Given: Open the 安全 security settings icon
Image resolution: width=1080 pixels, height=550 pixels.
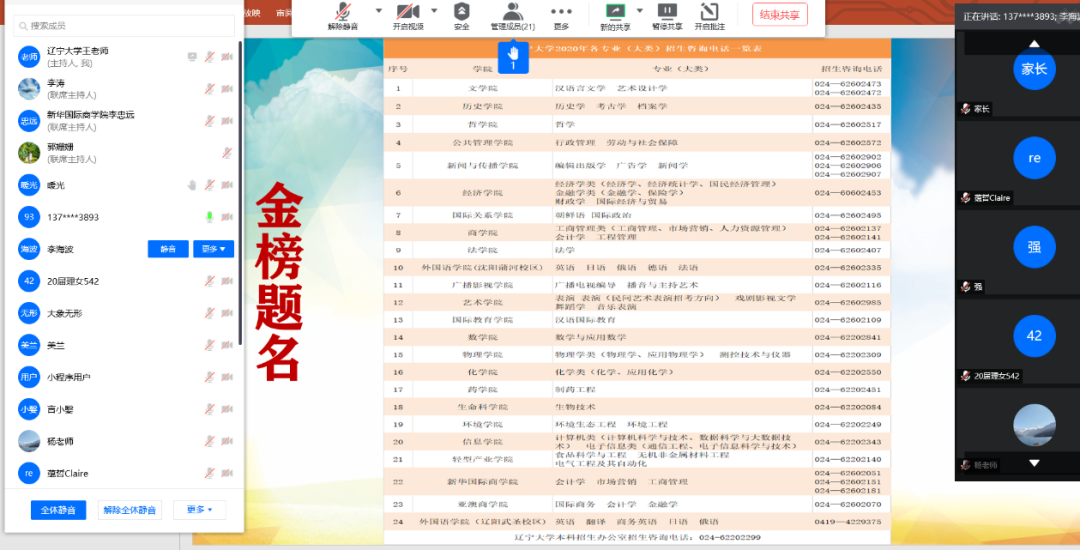Looking at the screenshot, I should (x=461, y=12).
